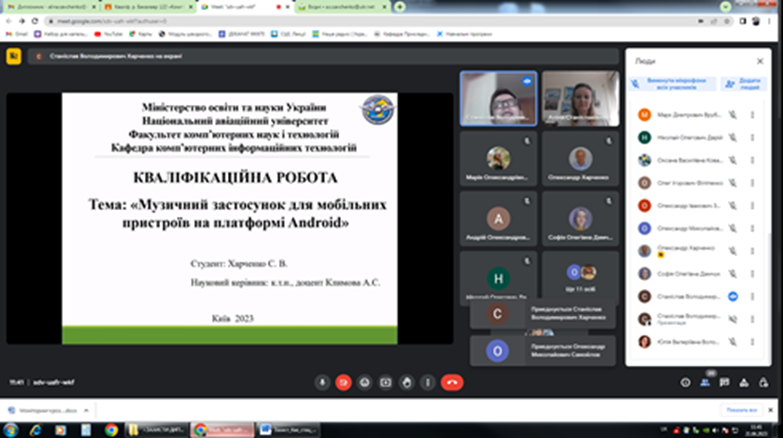
Task: Open more actions for Олександр Харченко in list
Action: pos(752,251)
